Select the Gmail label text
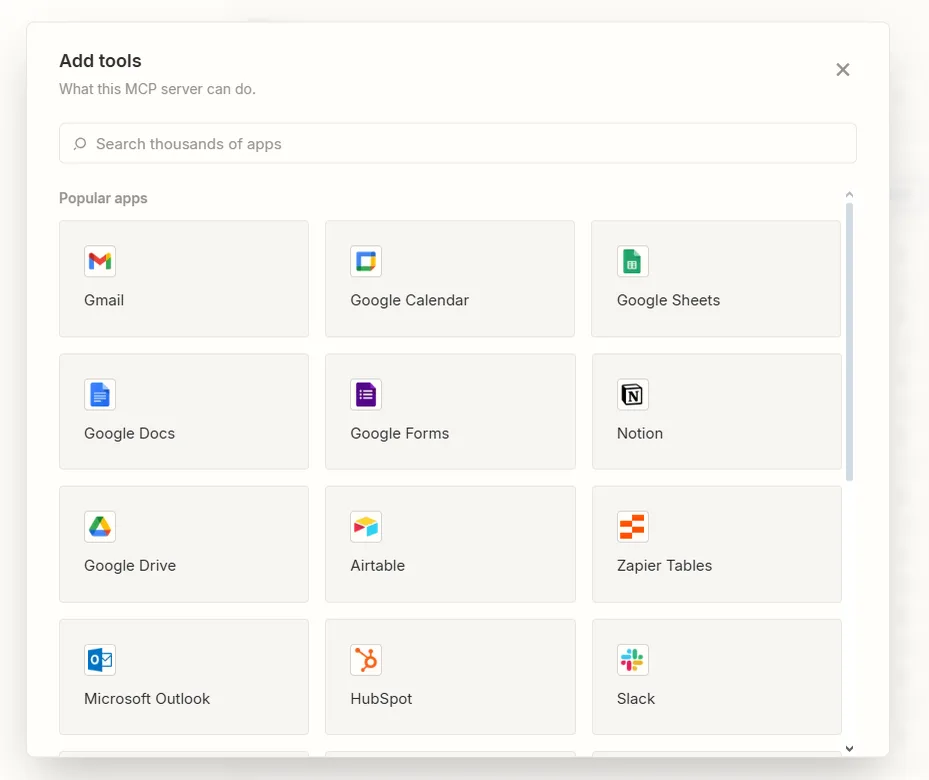929x780 pixels. click(x=104, y=300)
